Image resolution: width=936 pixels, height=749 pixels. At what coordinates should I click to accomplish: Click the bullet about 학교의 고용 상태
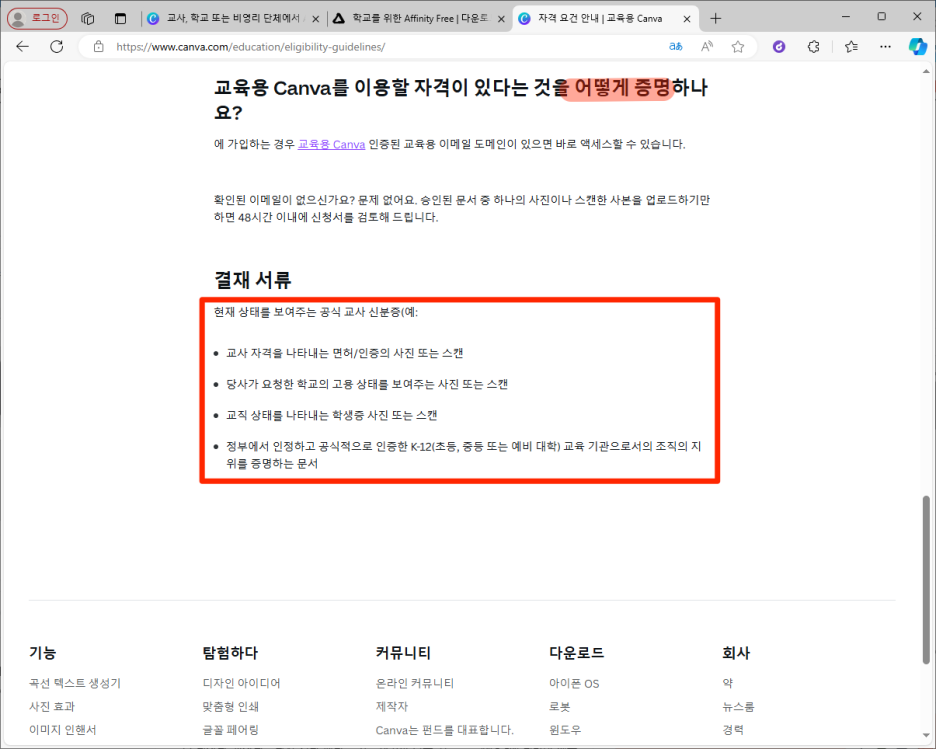(x=367, y=384)
